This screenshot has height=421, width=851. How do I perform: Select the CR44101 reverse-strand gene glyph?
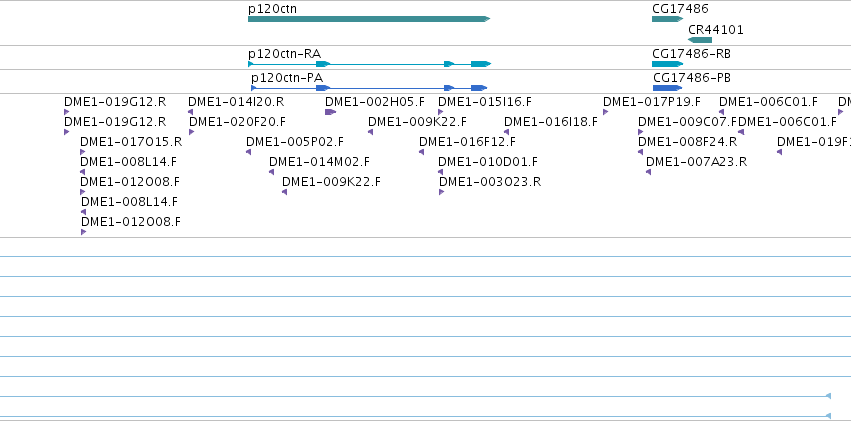pyautogui.click(x=700, y=40)
